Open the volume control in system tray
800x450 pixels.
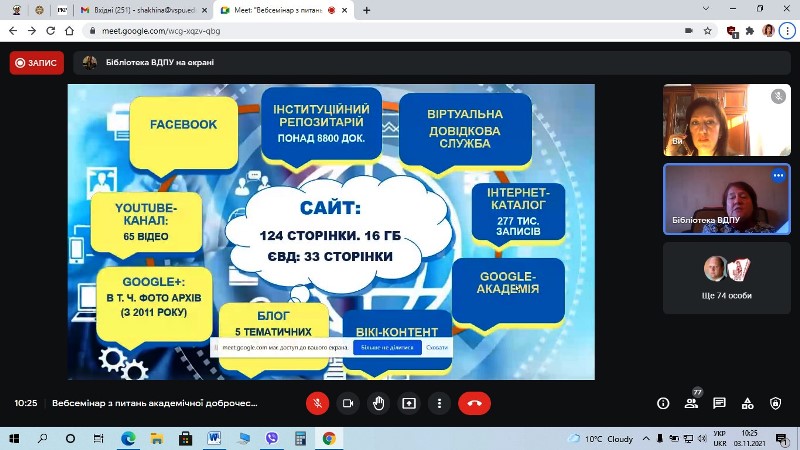point(702,438)
